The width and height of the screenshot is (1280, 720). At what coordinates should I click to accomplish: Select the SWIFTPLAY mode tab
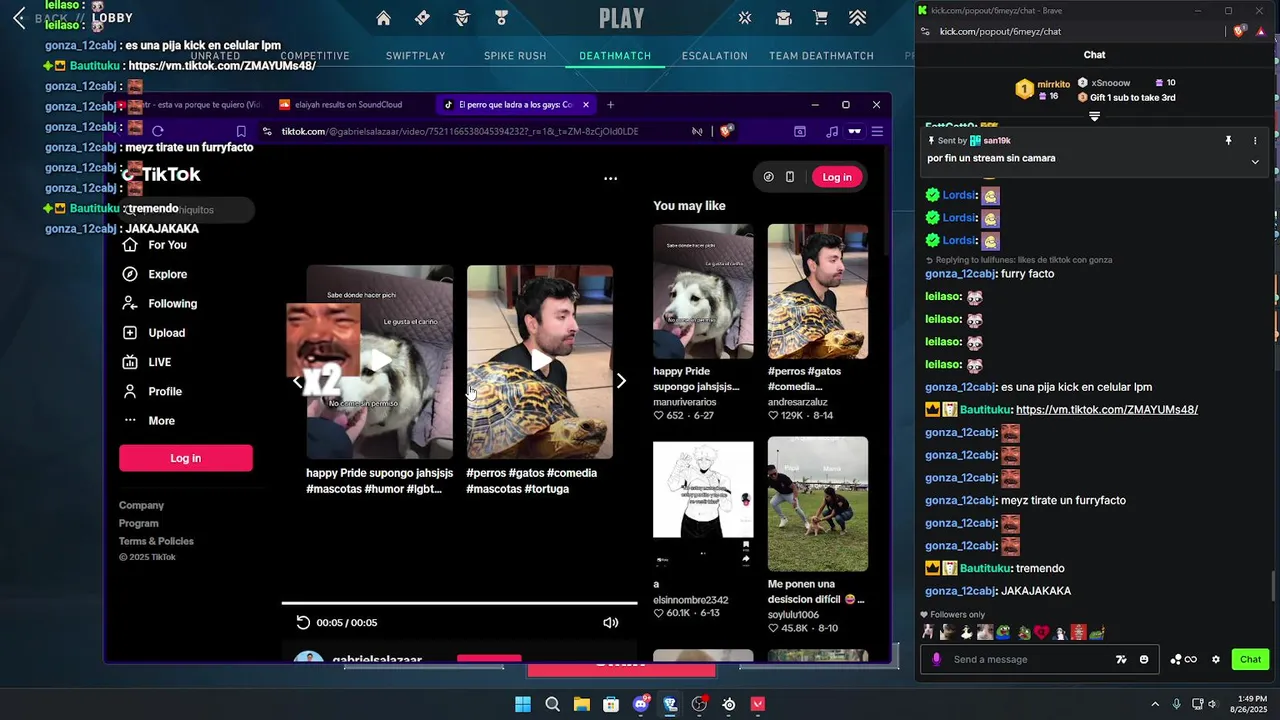coord(416,56)
